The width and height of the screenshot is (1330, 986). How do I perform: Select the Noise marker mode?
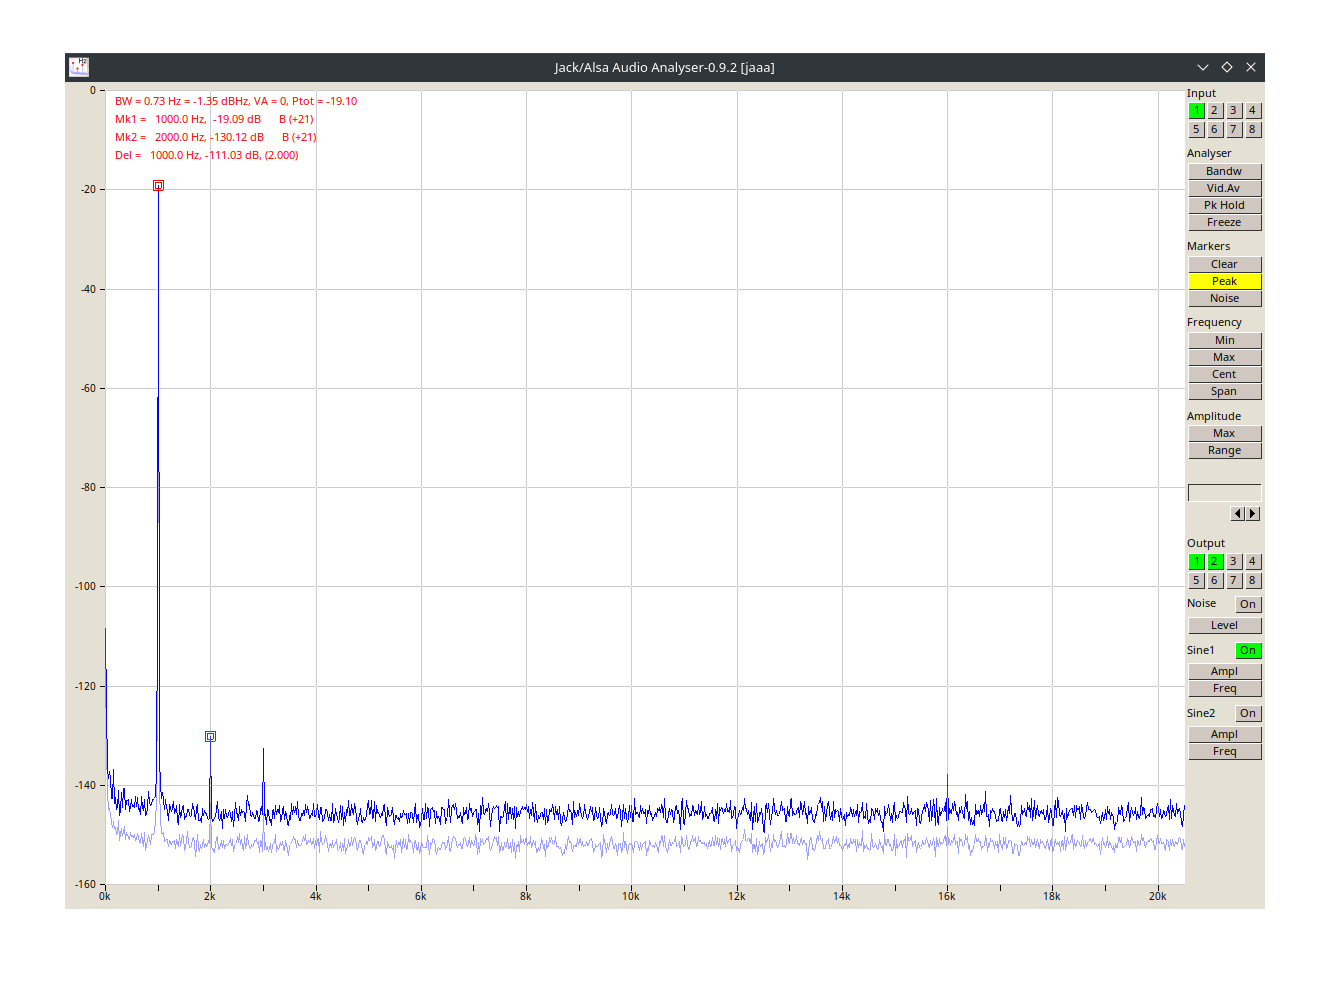coord(1224,298)
